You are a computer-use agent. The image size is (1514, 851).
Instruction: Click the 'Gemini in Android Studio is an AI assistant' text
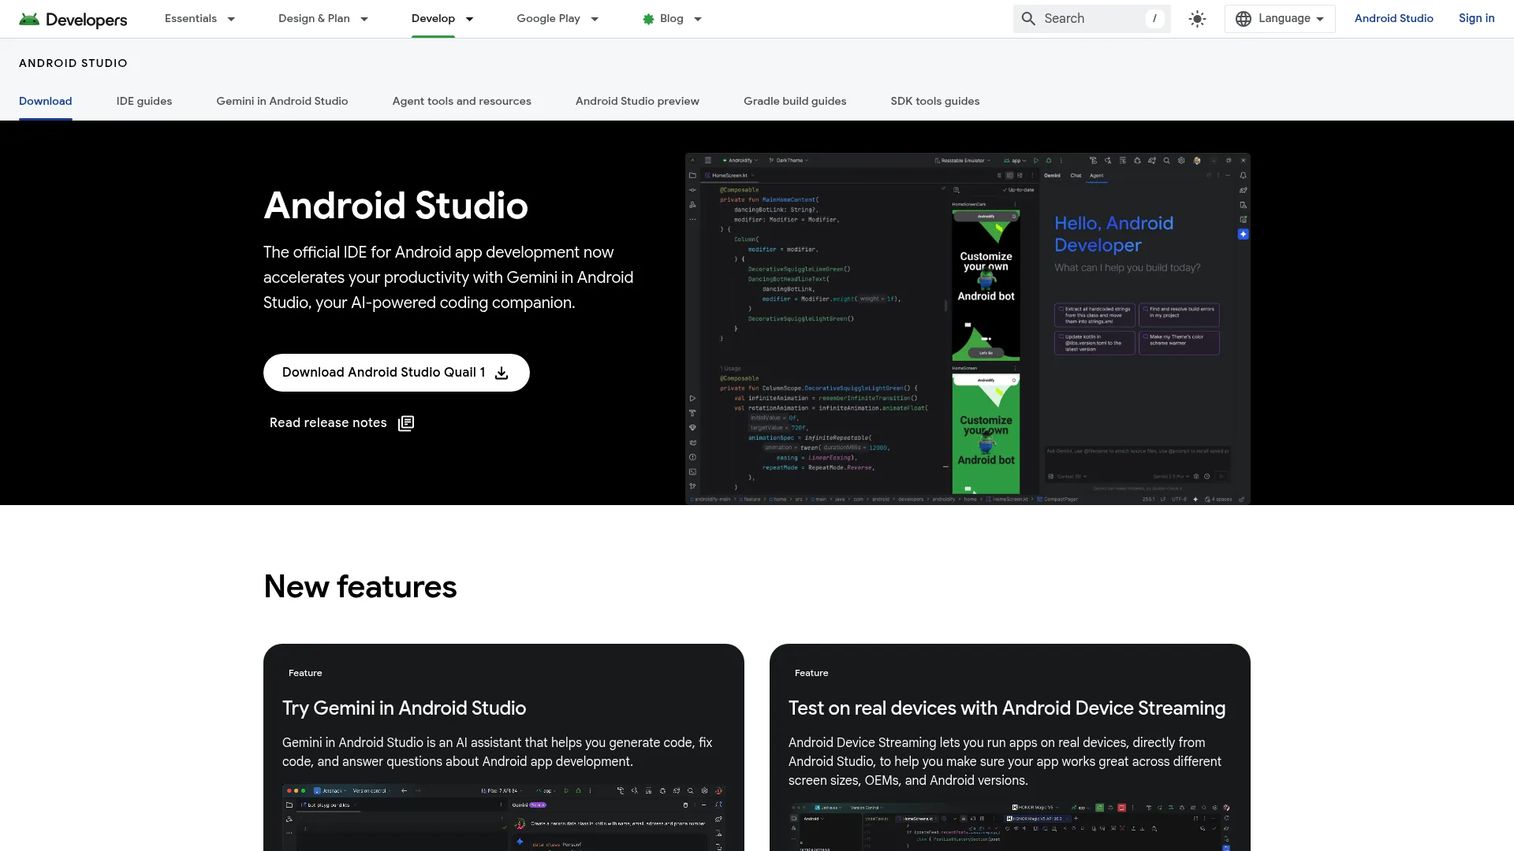[x=497, y=752]
